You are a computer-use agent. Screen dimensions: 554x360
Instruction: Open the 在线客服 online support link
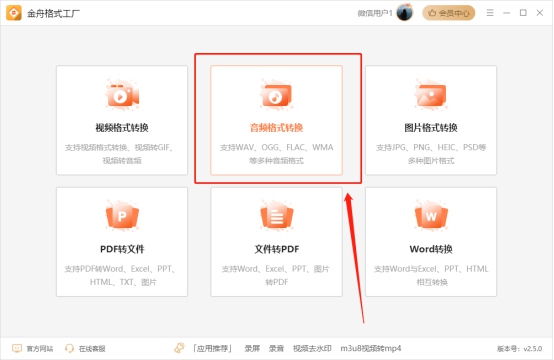pos(92,349)
